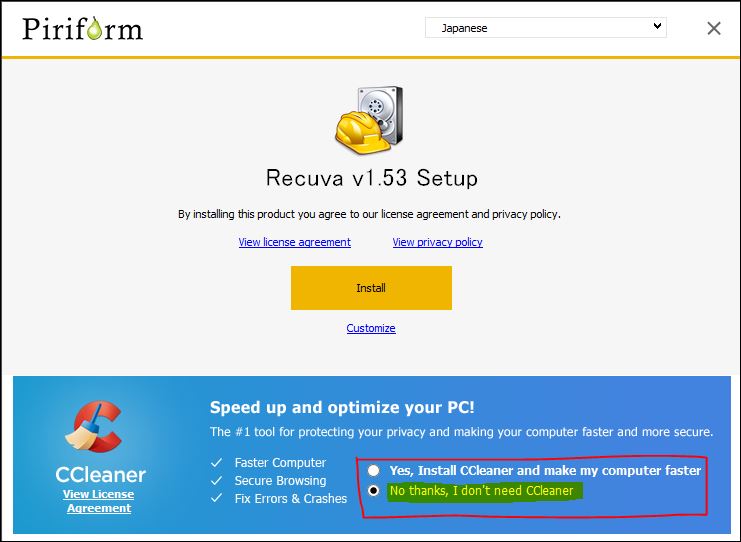Open the Customize install options link

(x=371, y=328)
